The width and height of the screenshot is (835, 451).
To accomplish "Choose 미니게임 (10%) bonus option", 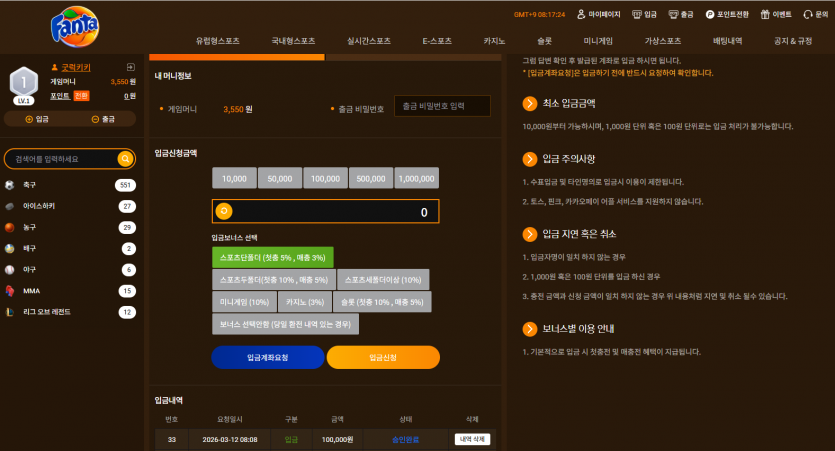I will tap(244, 302).
